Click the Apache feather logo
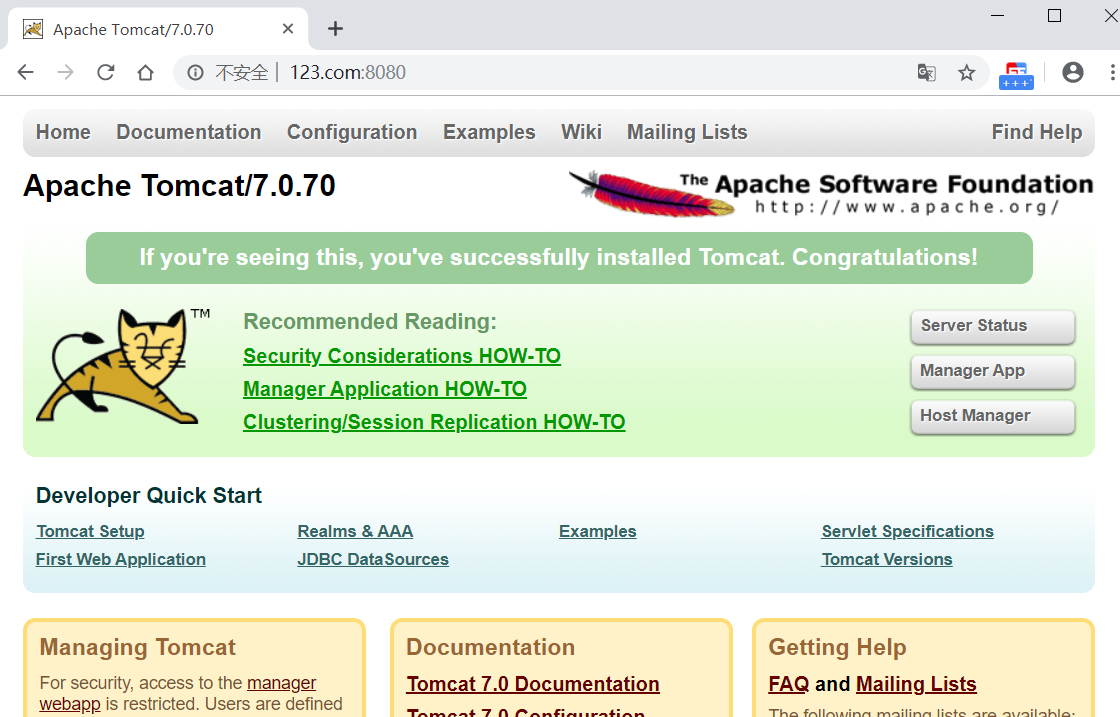The width and height of the screenshot is (1120, 717). (652, 193)
